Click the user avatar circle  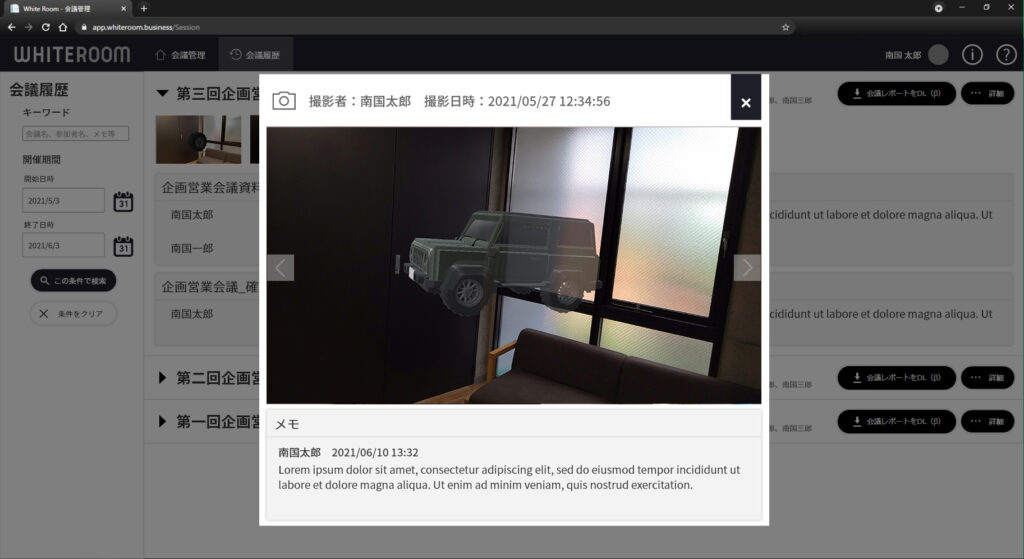938,55
